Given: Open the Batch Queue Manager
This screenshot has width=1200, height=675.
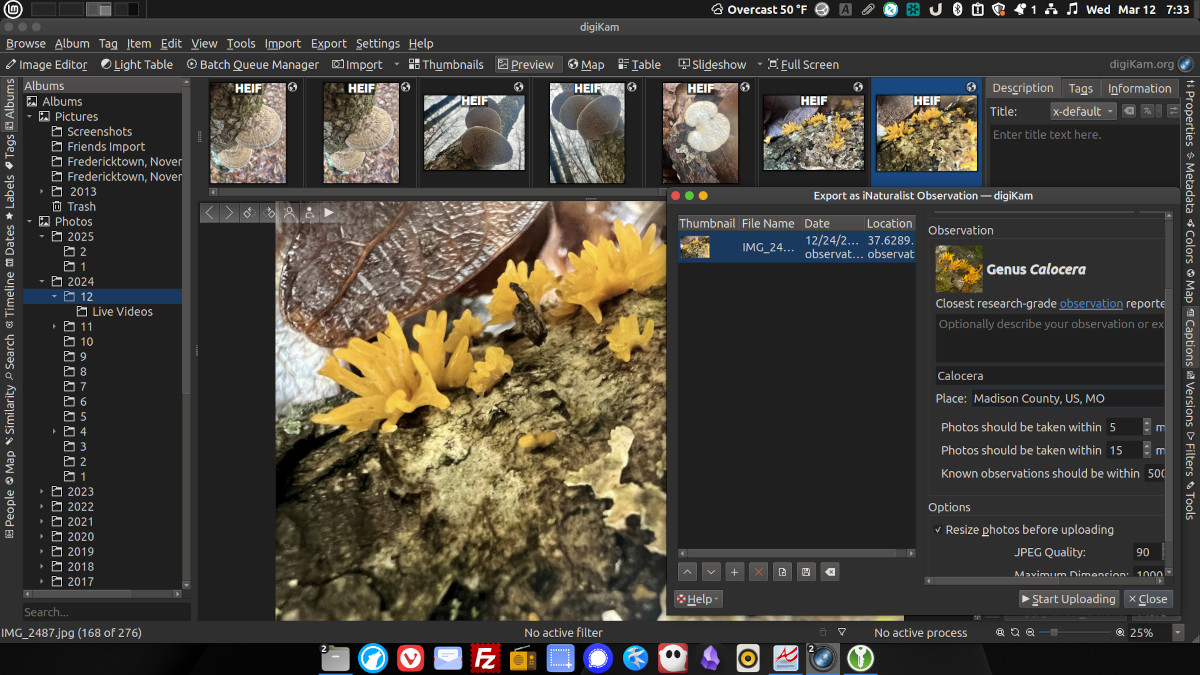Looking at the screenshot, I should click(252, 64).
